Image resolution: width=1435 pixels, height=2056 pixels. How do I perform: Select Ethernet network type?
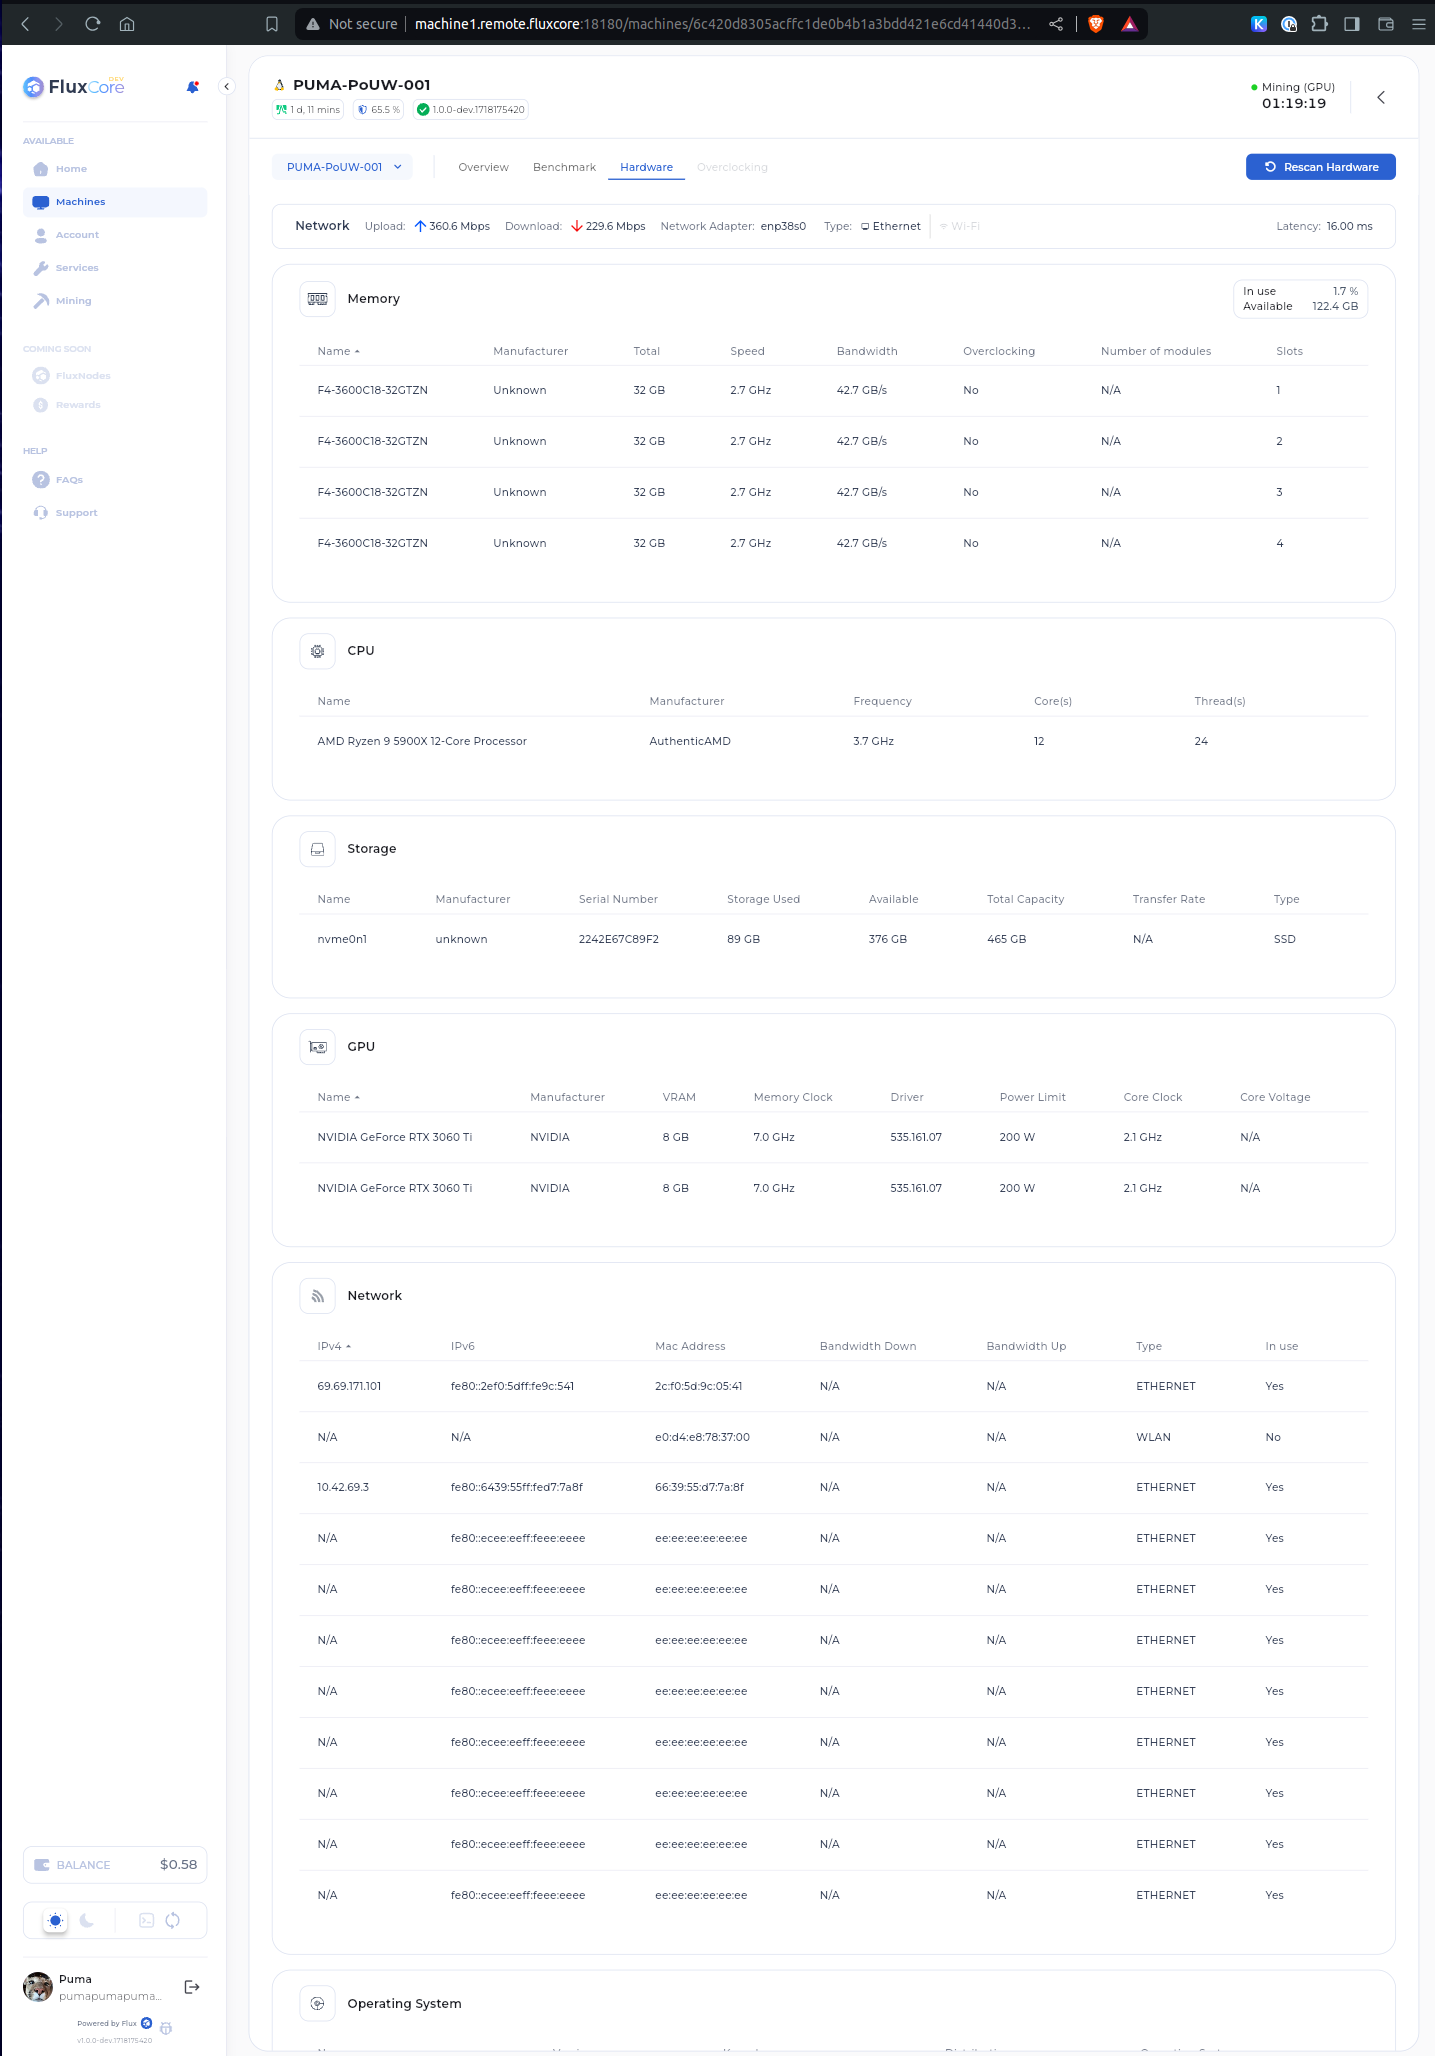click(x=890, y=226)
